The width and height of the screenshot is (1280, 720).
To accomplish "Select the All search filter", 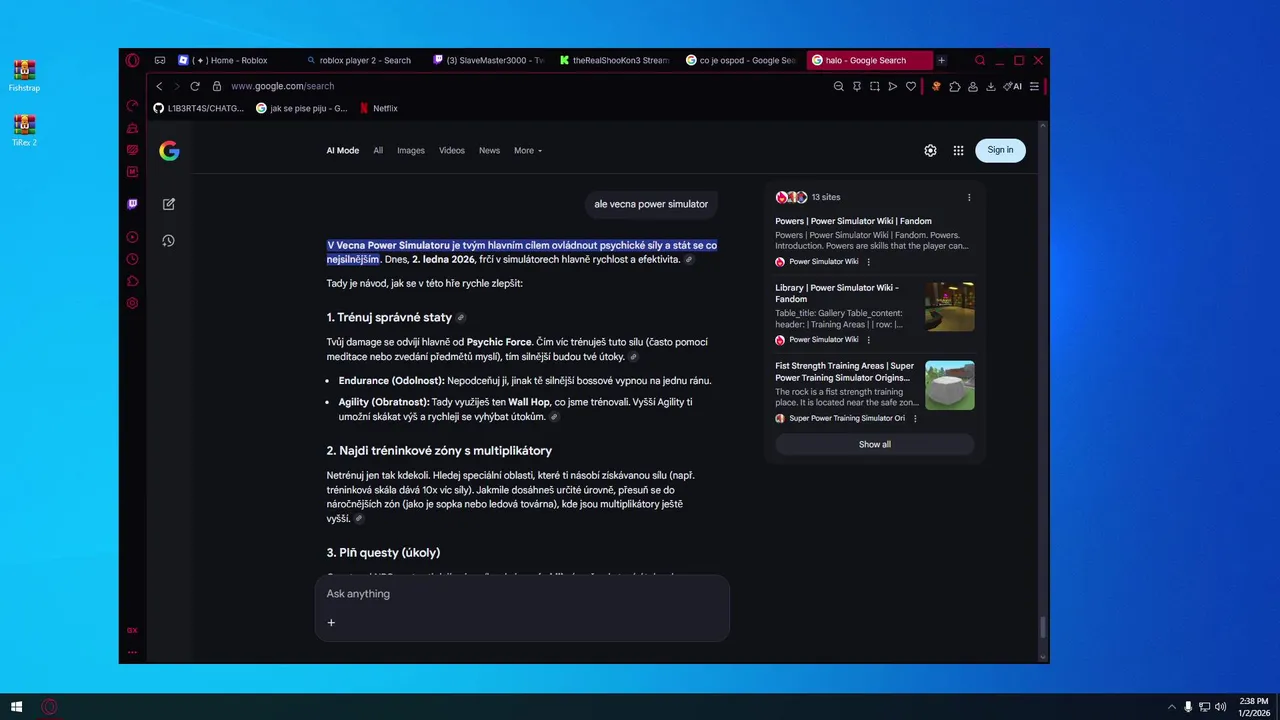I will [x=378, y=150].
